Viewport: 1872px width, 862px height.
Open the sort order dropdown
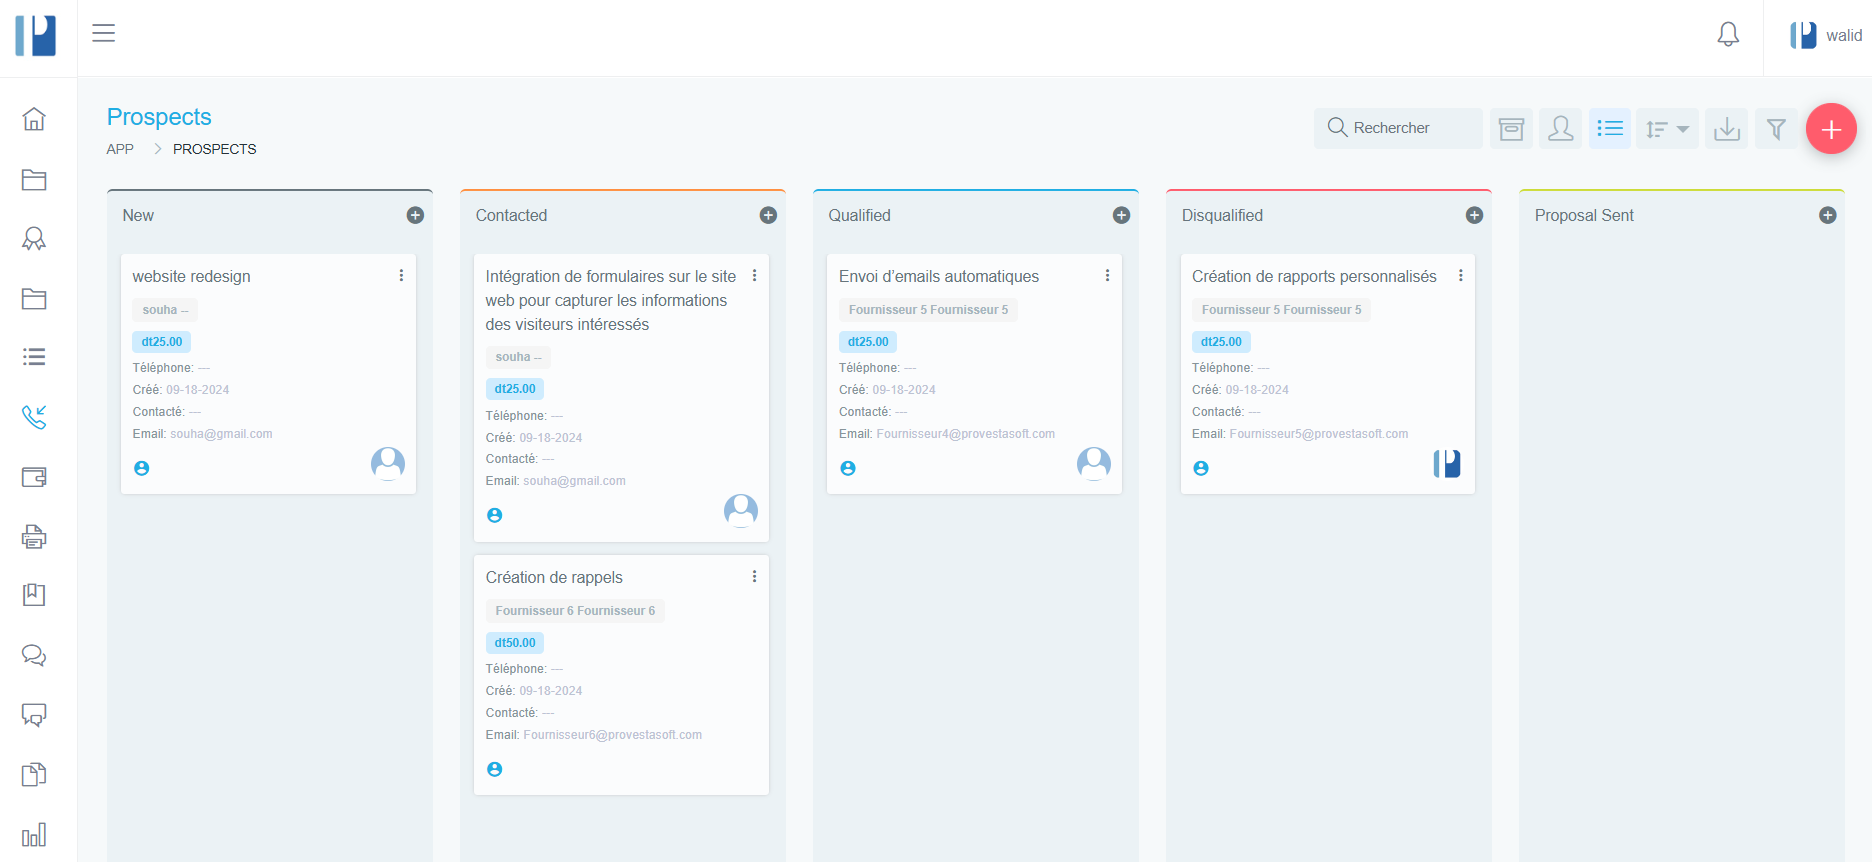[x=1667, y=129]
